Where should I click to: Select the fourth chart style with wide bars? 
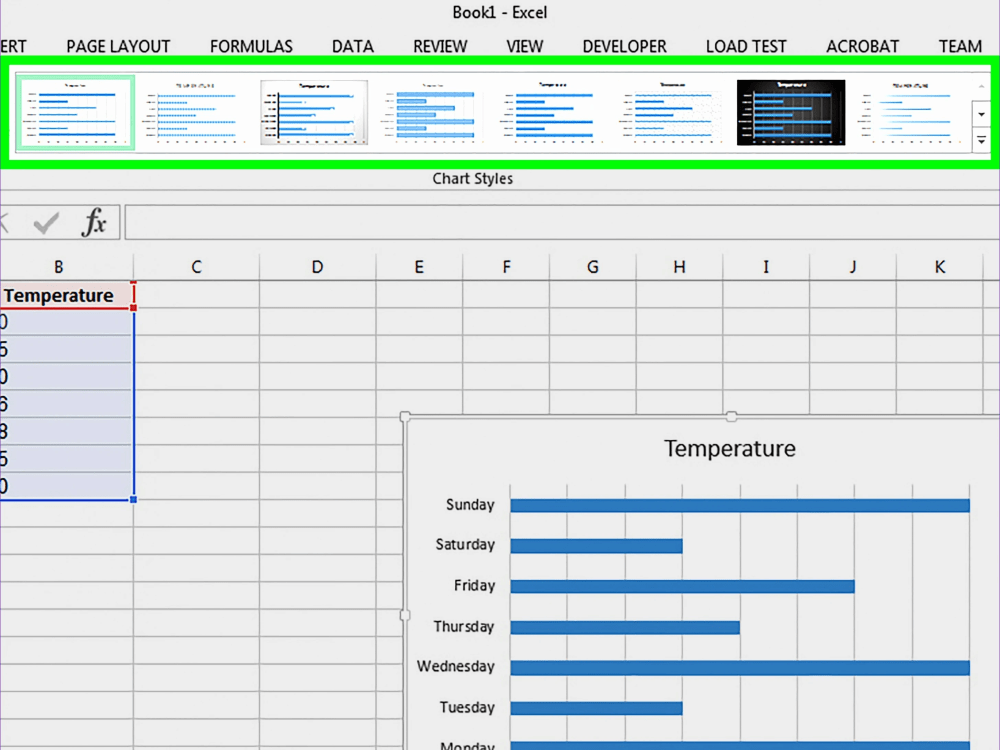pyautogui.click(x=433, y=112)
